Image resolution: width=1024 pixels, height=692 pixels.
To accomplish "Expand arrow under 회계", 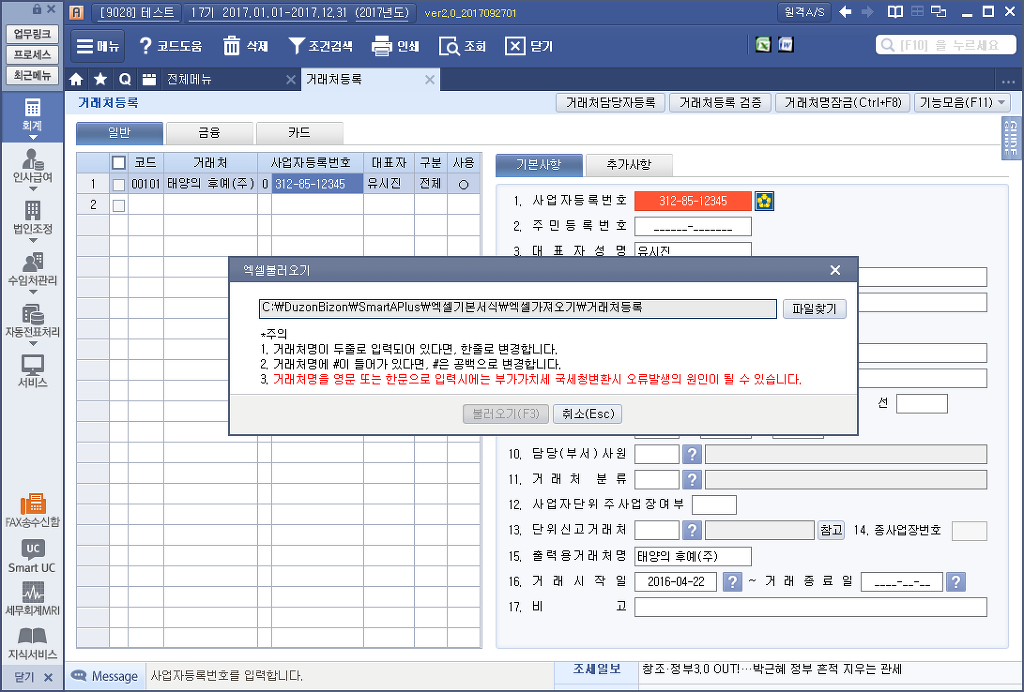I will pos(32,137).
